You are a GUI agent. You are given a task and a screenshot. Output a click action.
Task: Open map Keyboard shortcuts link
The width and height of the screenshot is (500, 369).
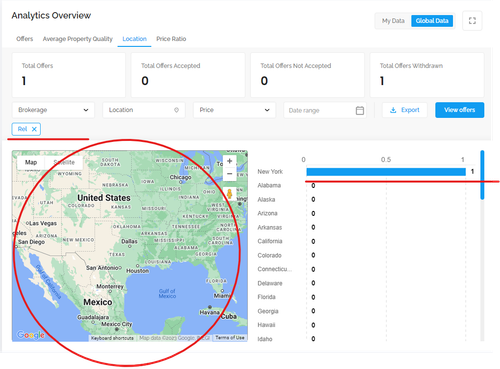pos(112,338)
